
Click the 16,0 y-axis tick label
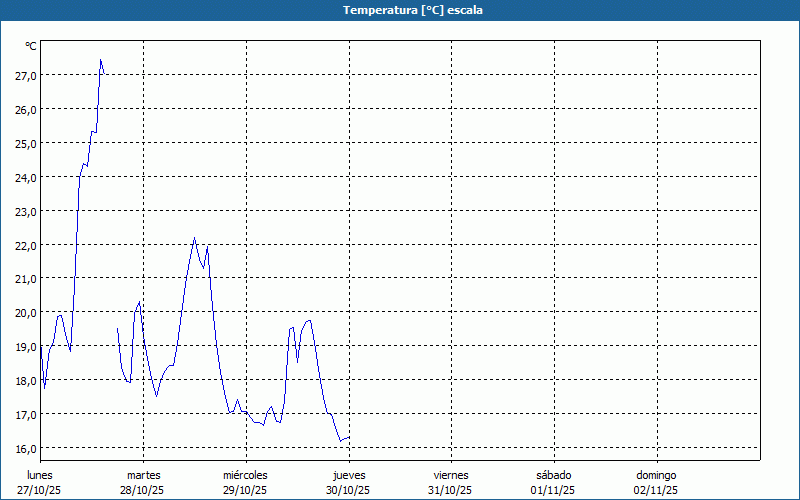(x=26, y=448)
